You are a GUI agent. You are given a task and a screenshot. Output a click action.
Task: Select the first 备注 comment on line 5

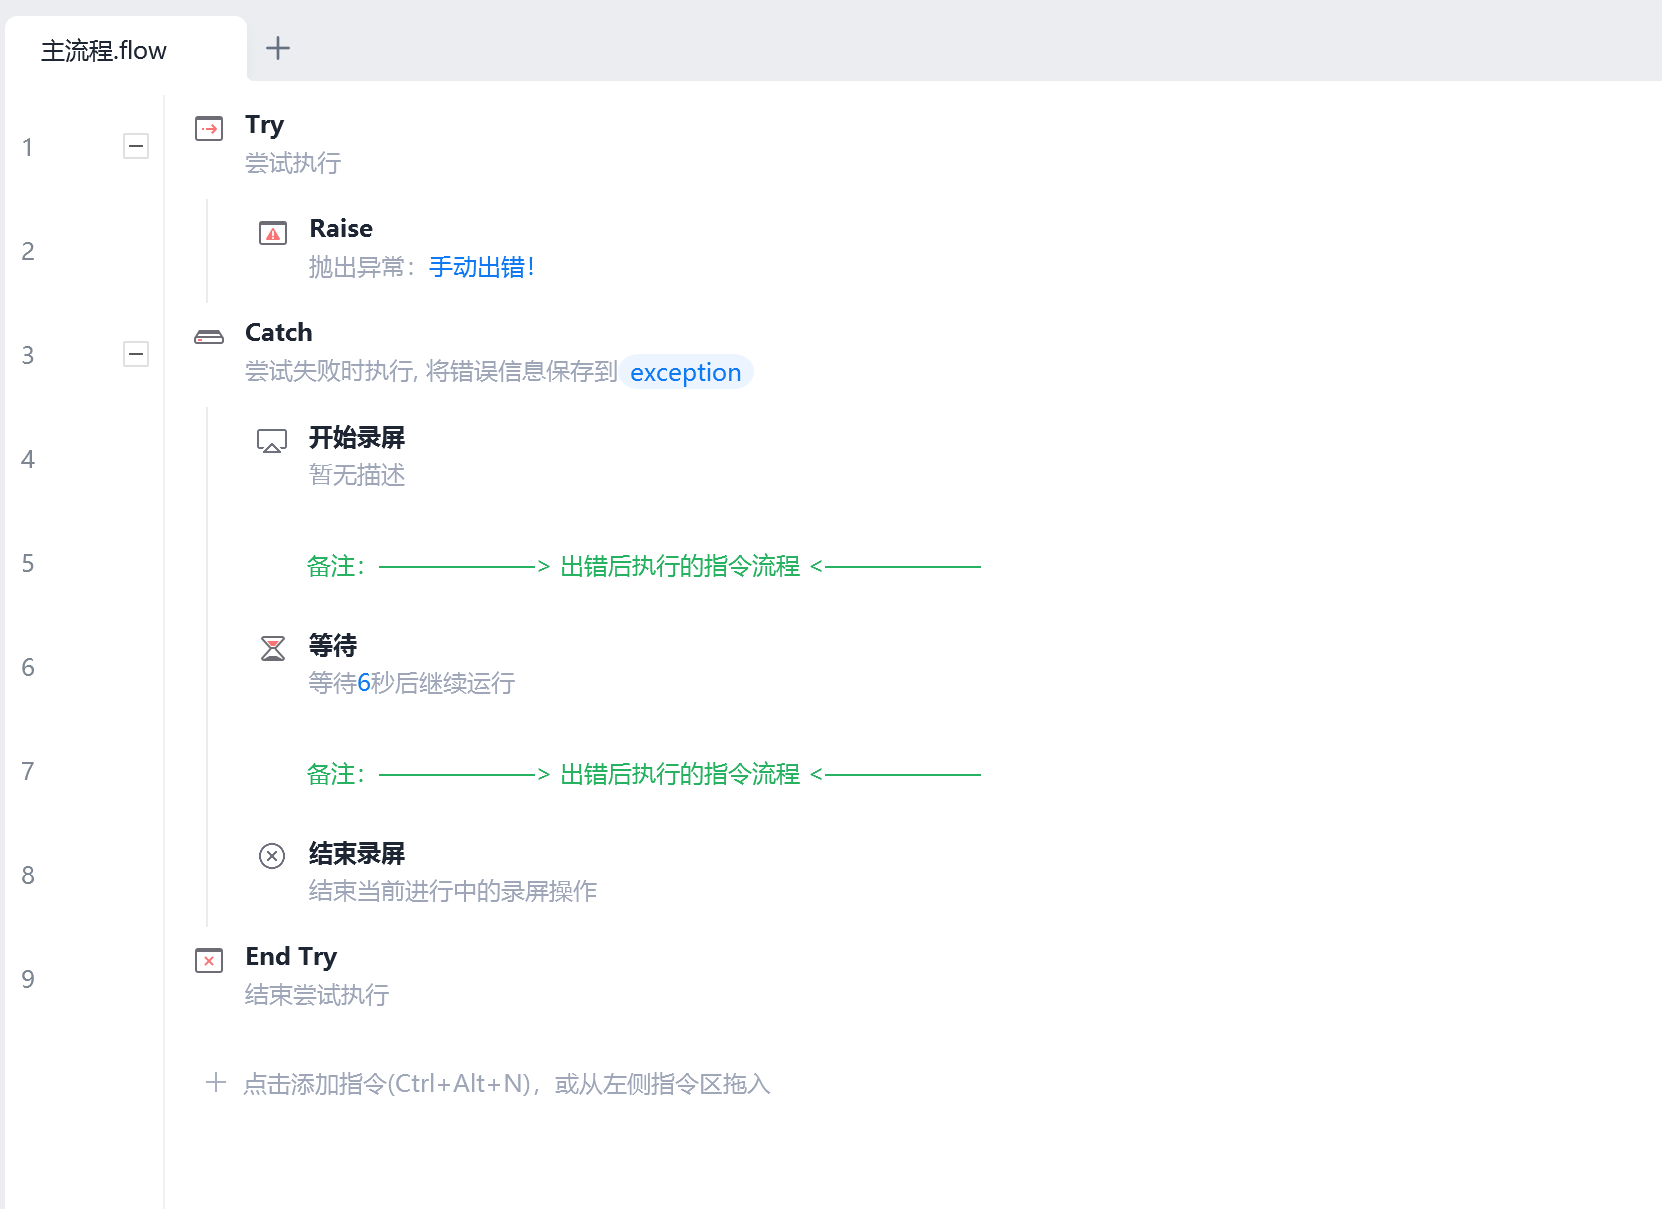pyautogui.click(x=643, y=566)
